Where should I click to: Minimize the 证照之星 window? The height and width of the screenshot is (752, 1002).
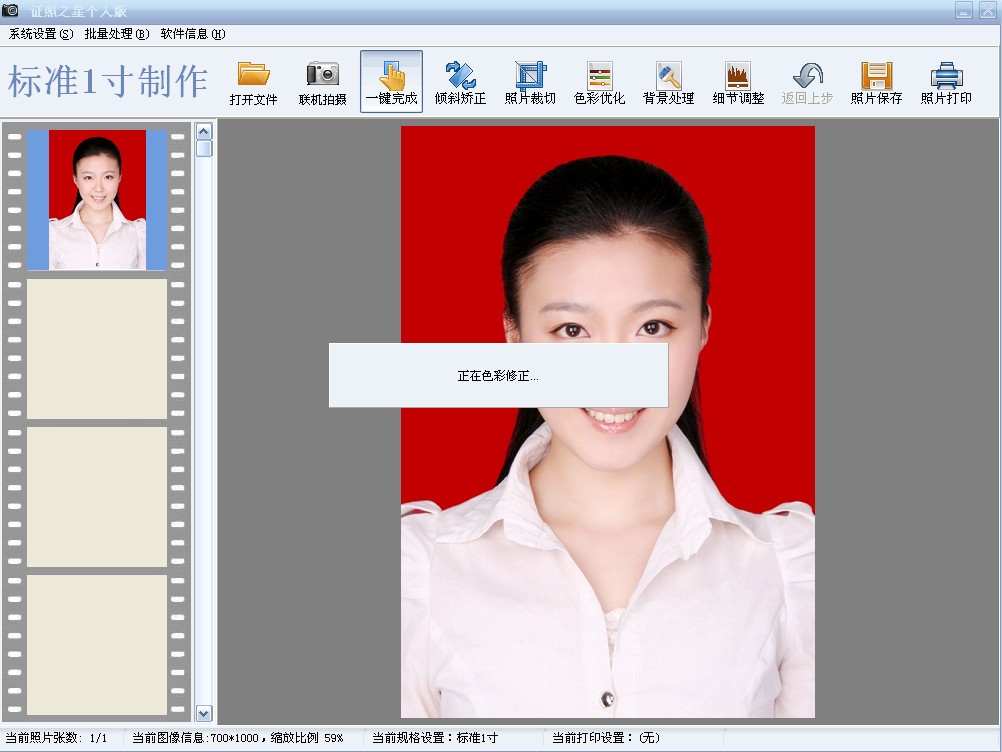[964, 10]
